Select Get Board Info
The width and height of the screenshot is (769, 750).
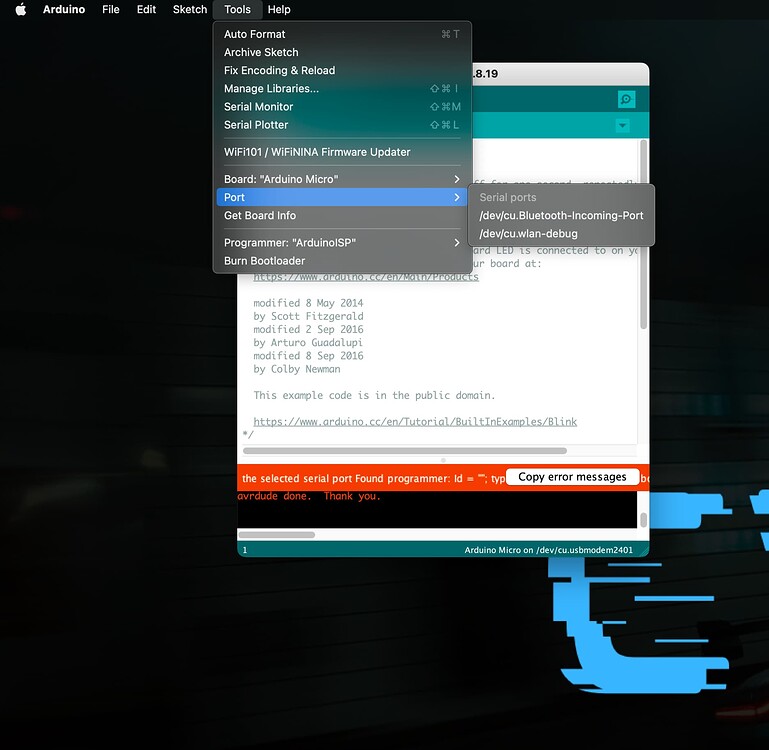(x=342, y=215)
